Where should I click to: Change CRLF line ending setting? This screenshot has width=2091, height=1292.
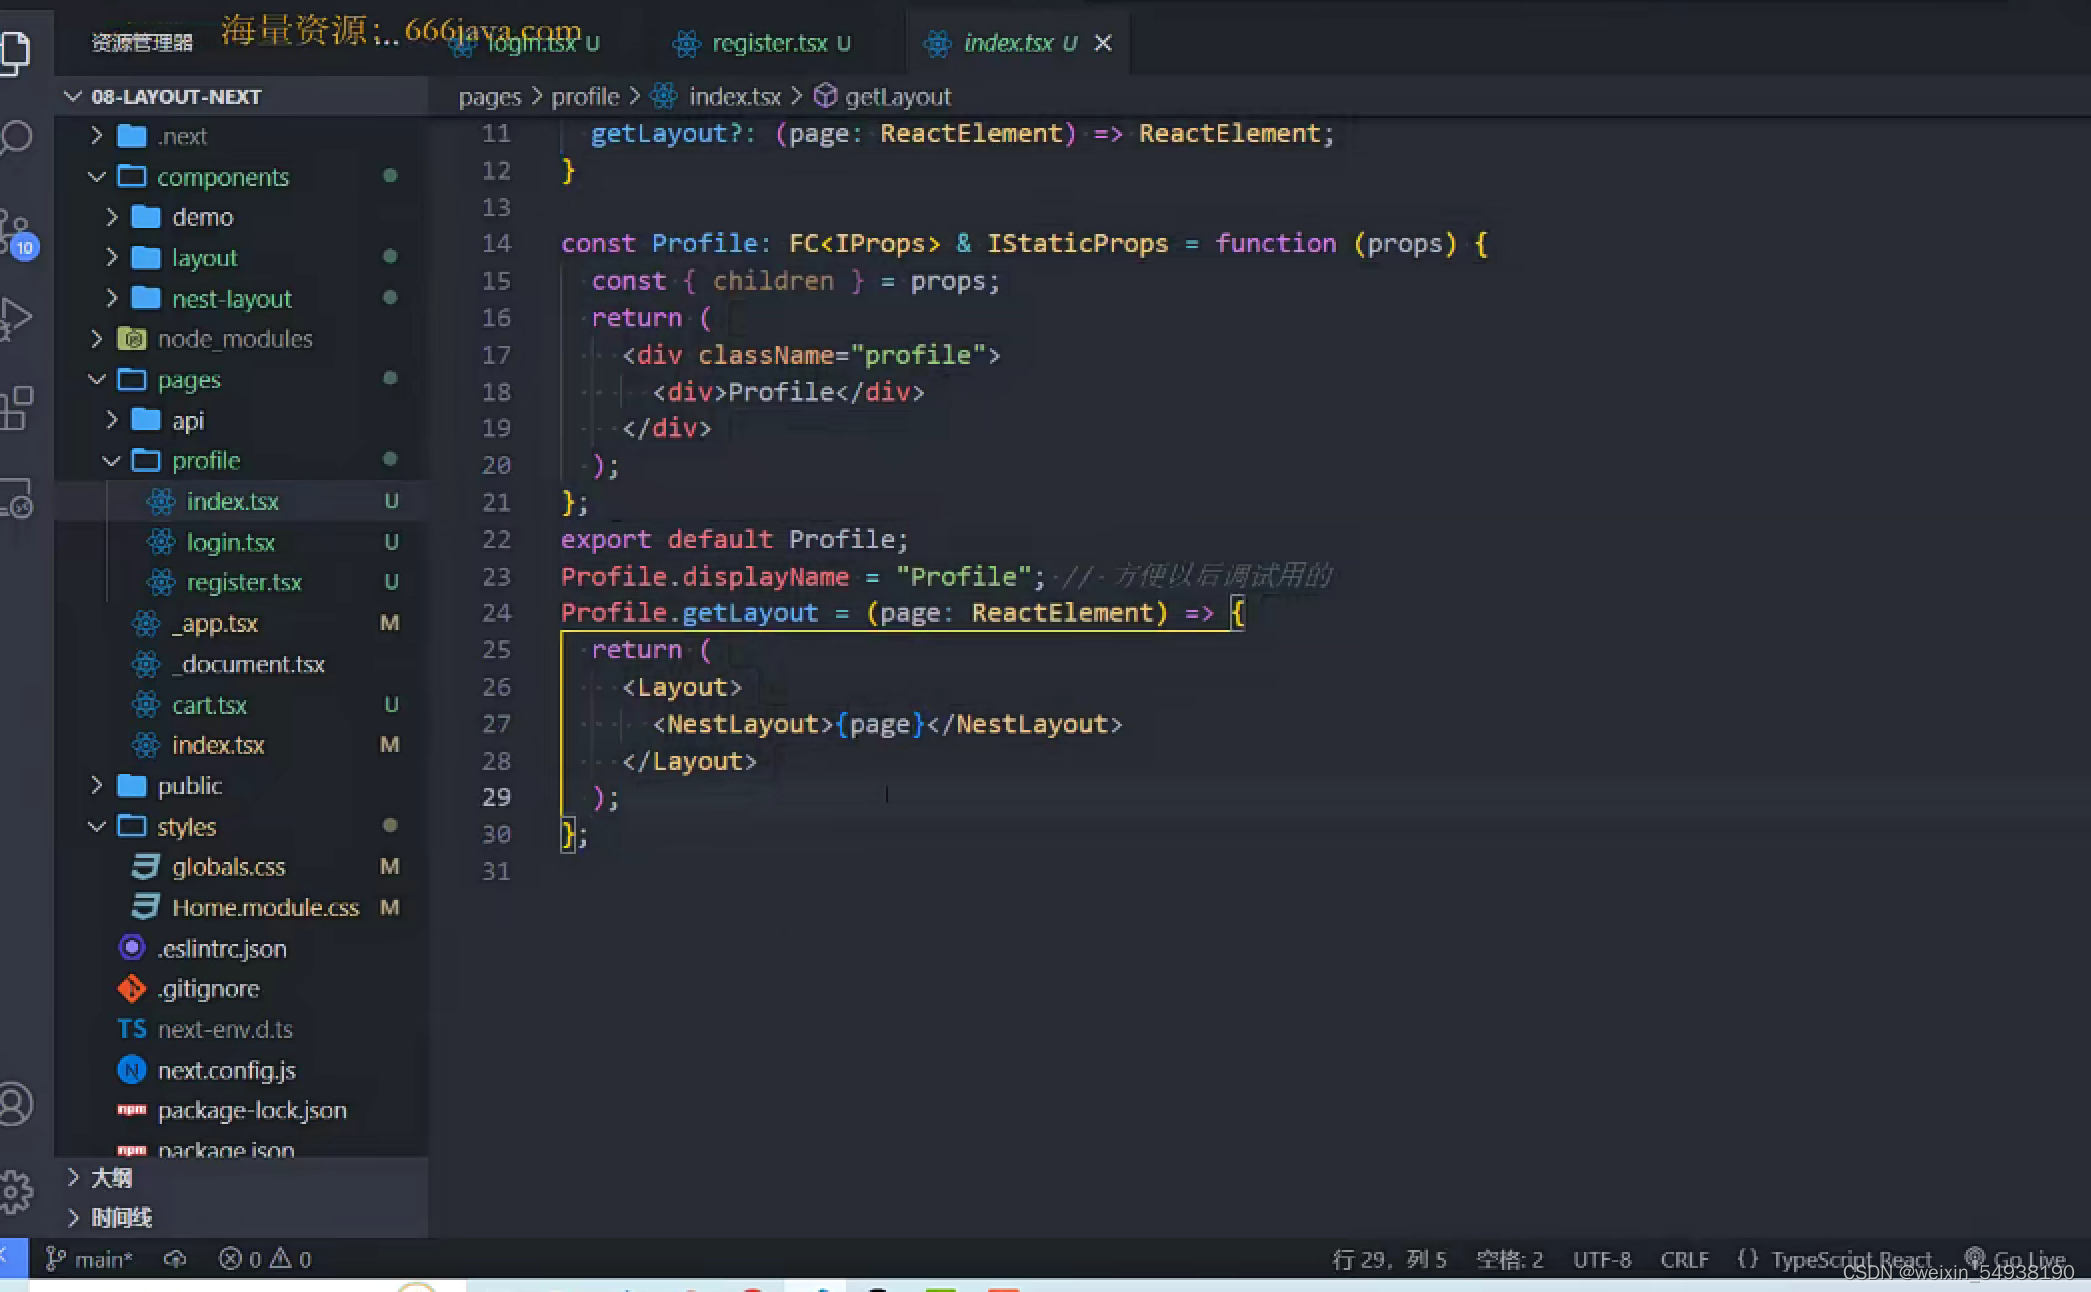(x=1684, y=1259)
